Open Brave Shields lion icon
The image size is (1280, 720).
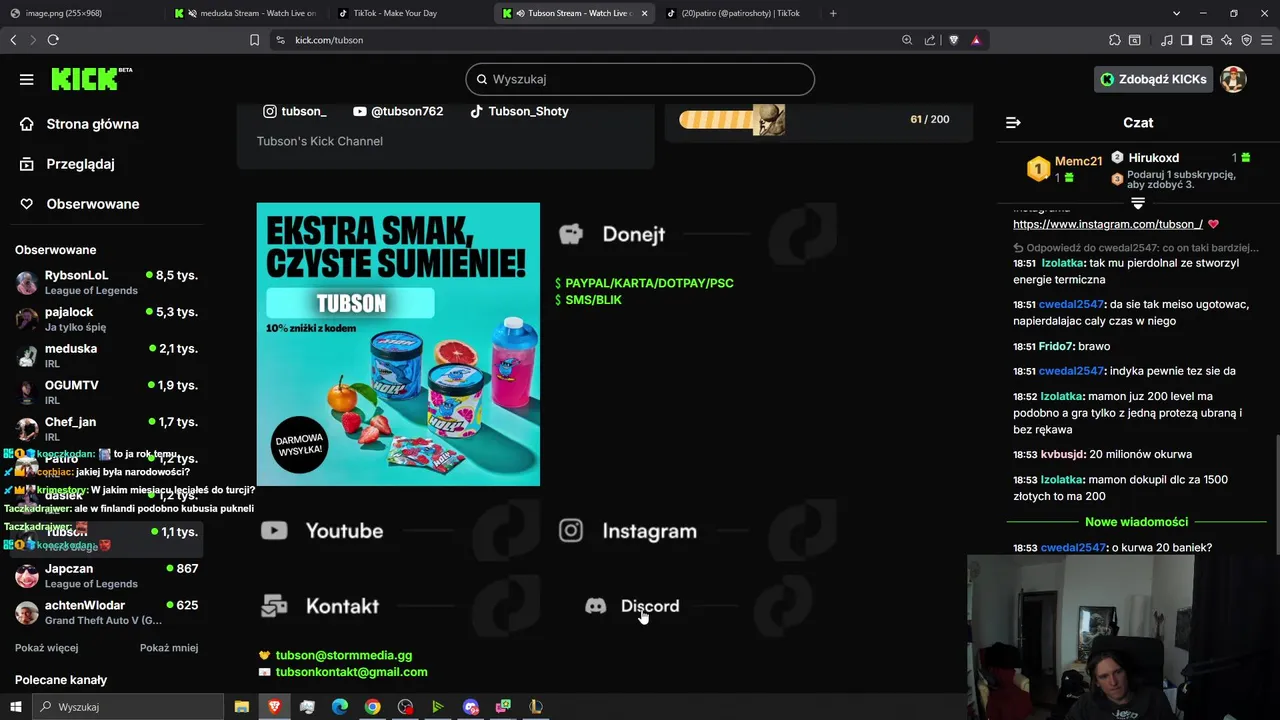pos(953,40)
